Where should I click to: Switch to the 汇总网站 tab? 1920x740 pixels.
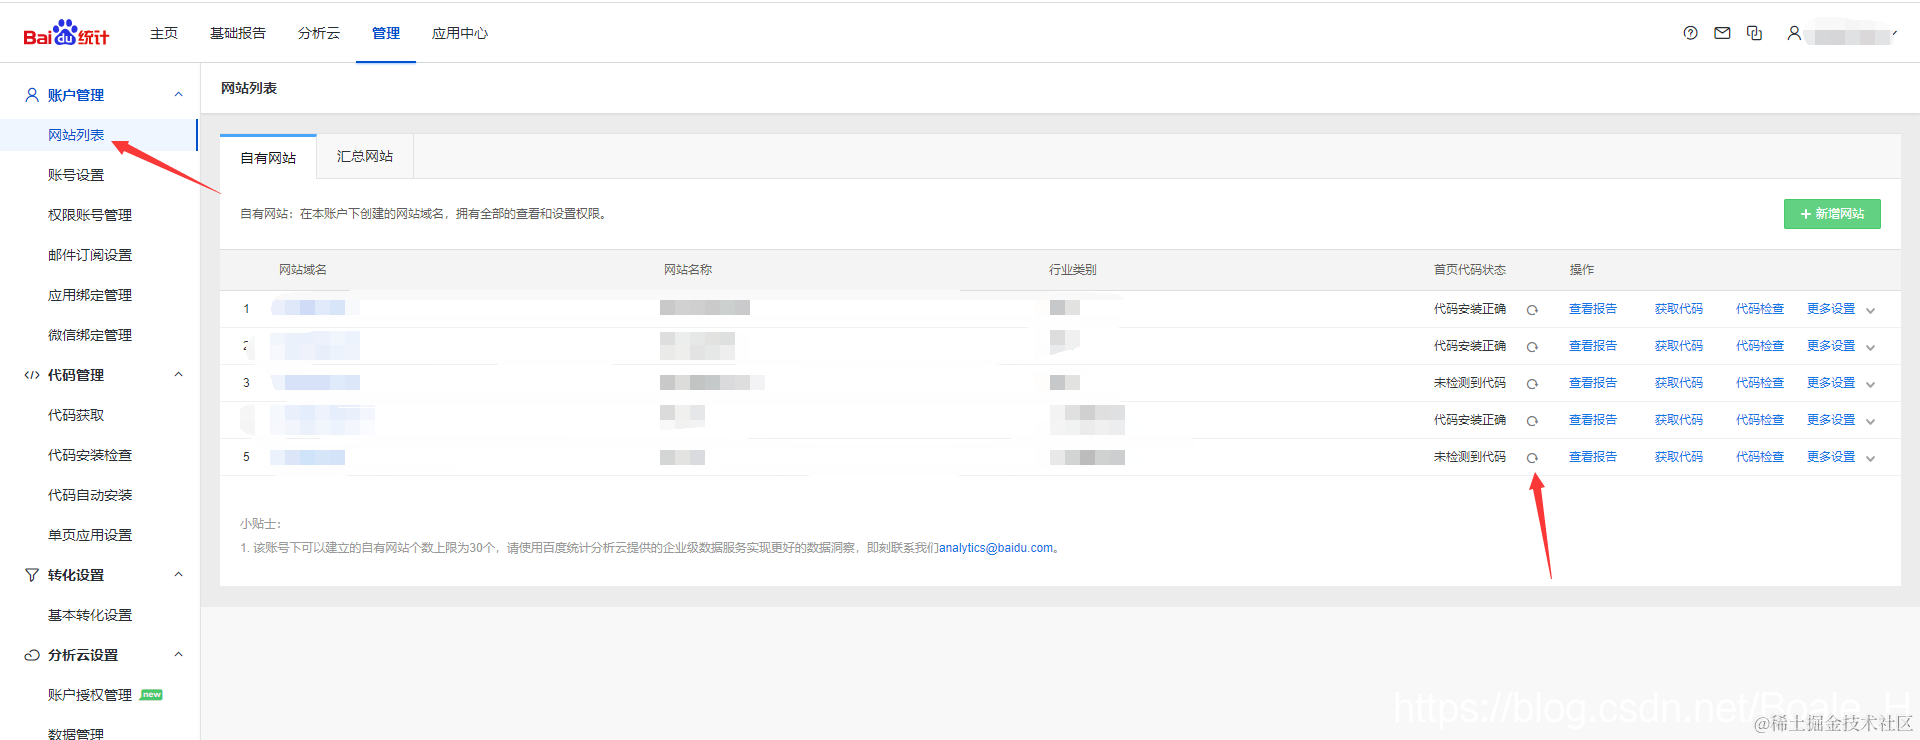point(365,156)
